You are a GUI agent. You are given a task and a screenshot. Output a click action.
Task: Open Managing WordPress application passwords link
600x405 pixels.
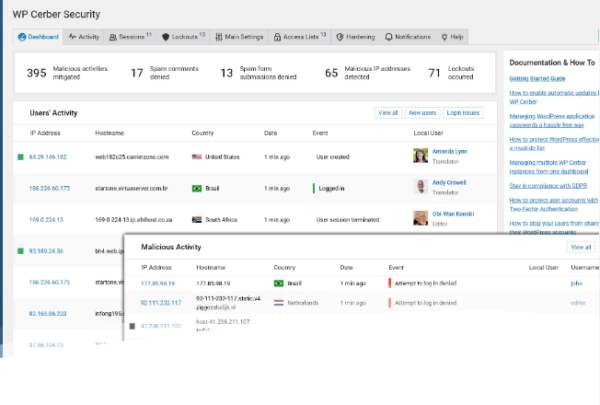point(552,121)
